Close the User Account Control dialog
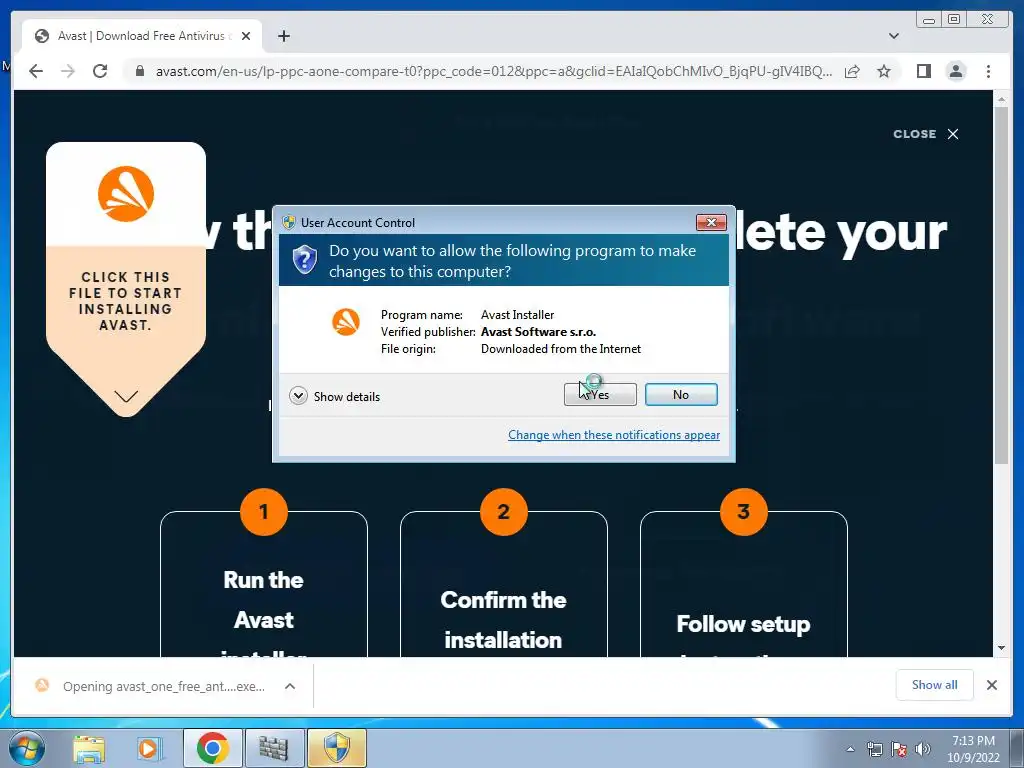 pyautogui.click(x=711, y=223)
